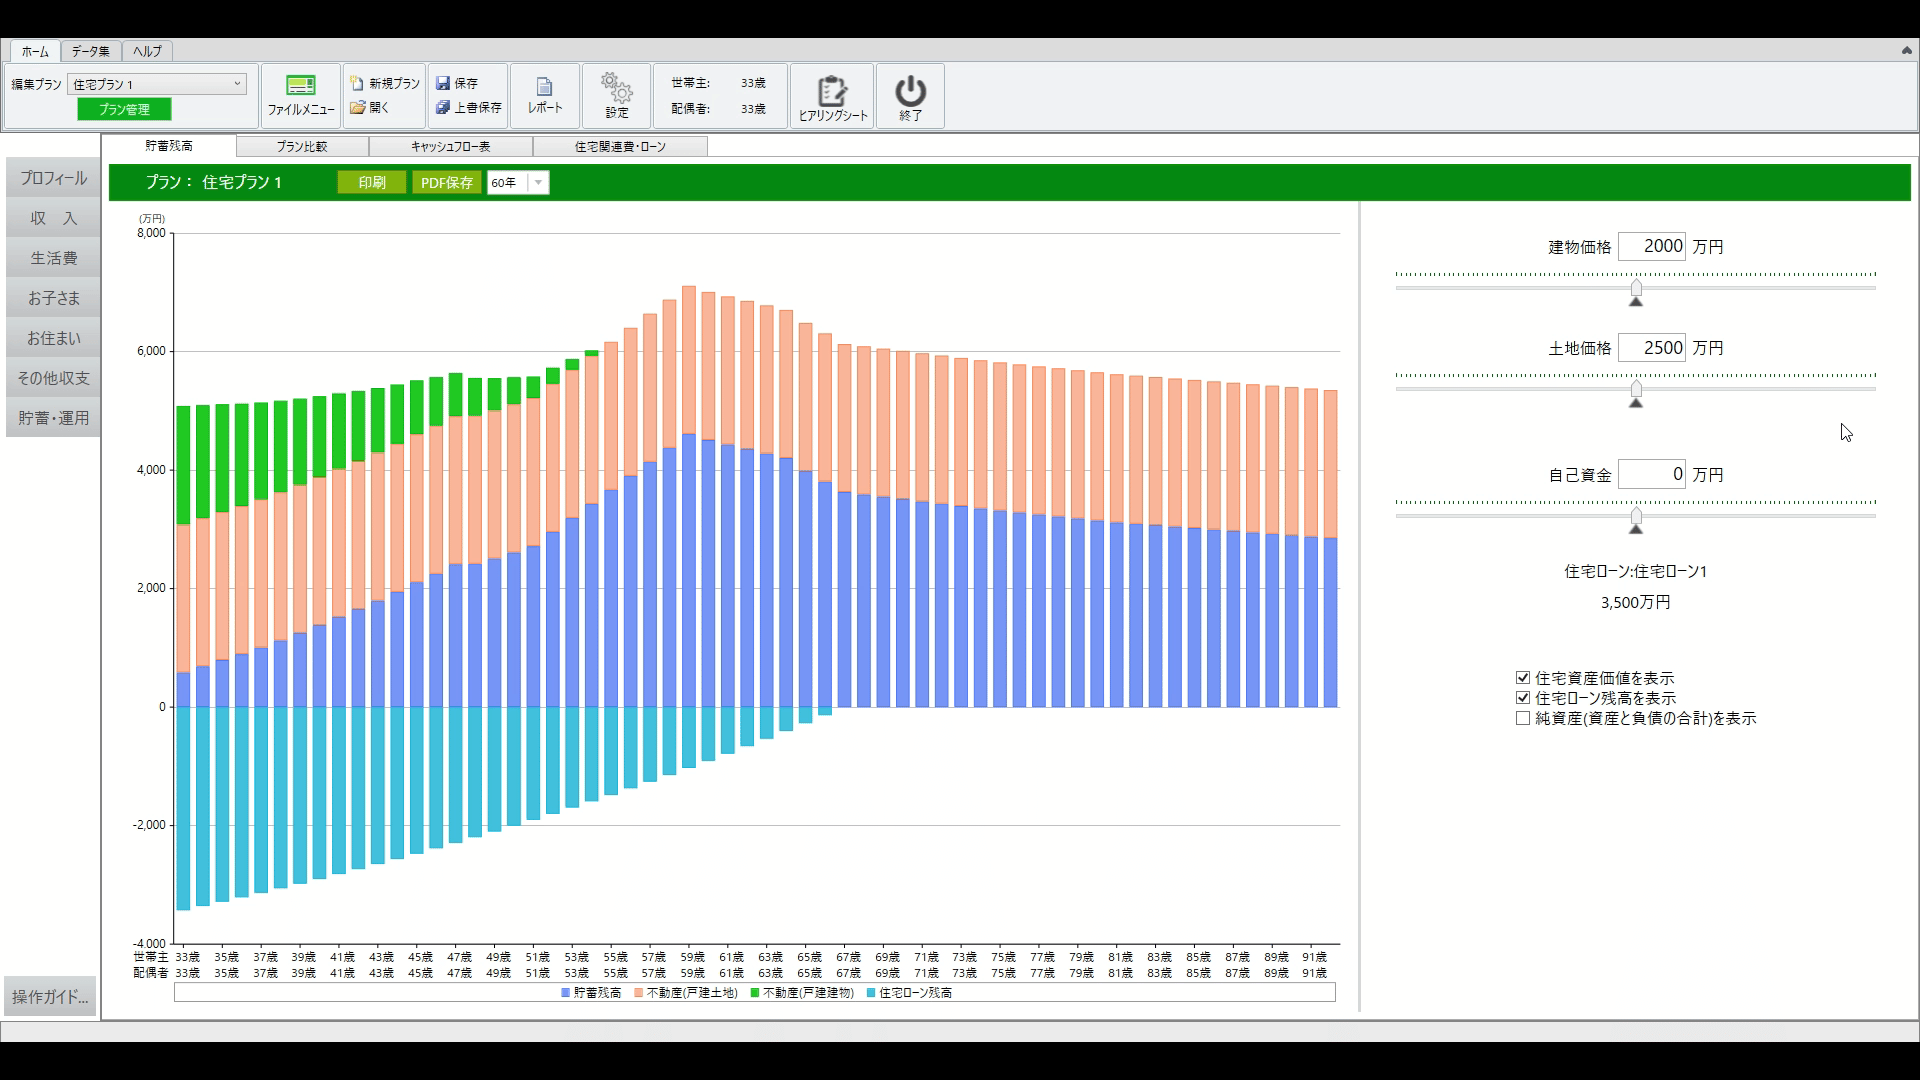This screenshot has height=1080, width=1920.
Task: Open the ファイルメニュー icon
Action: [x=300, y=87]
